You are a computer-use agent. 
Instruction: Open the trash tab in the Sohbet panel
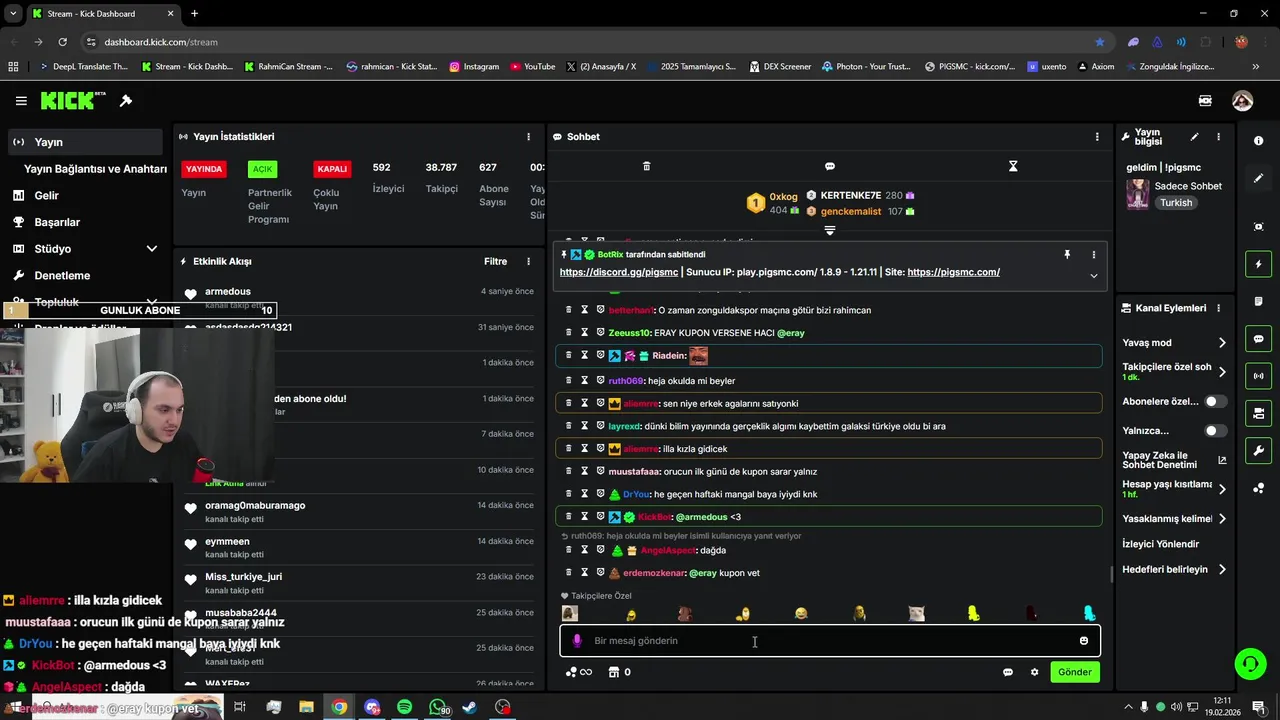pos(646,166)
